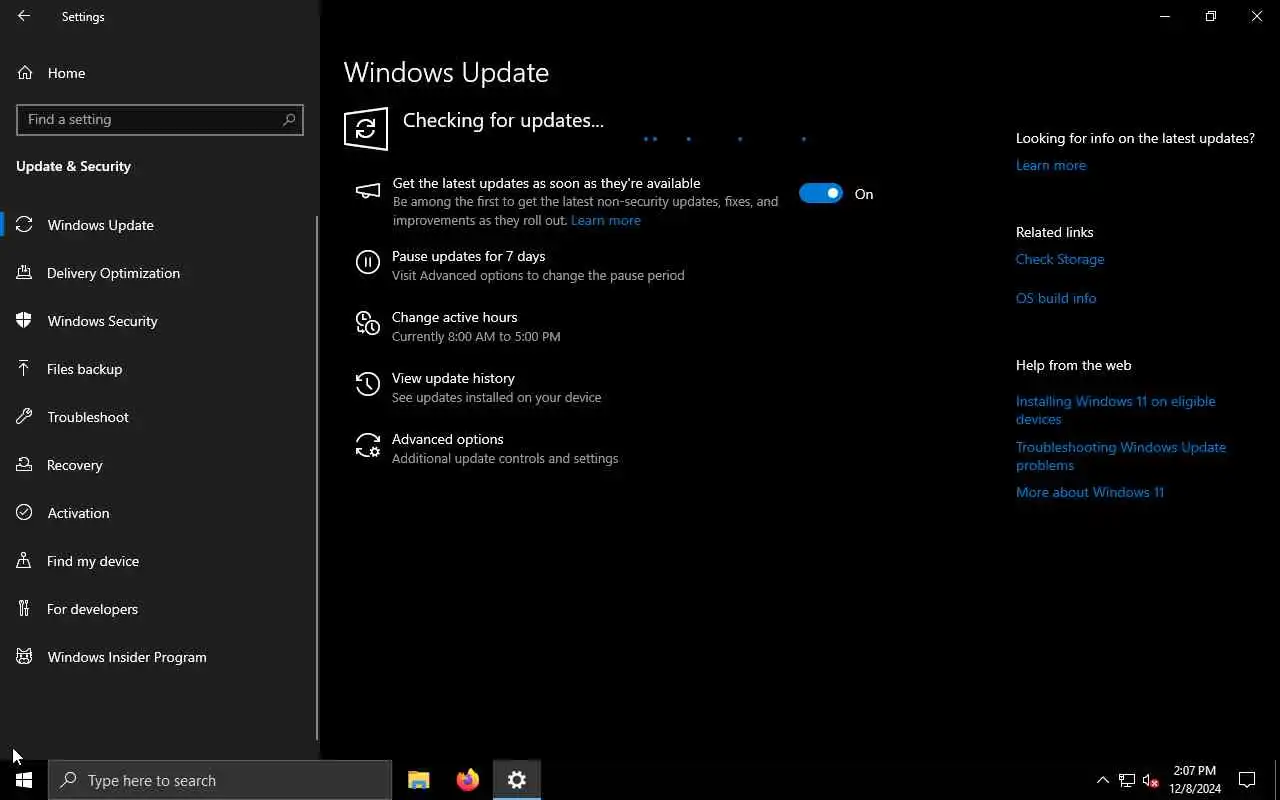The height and width of the screenshot is (800, 1280).
Task: Click the Windows Insider Program icon
Action: coord(24,657)
